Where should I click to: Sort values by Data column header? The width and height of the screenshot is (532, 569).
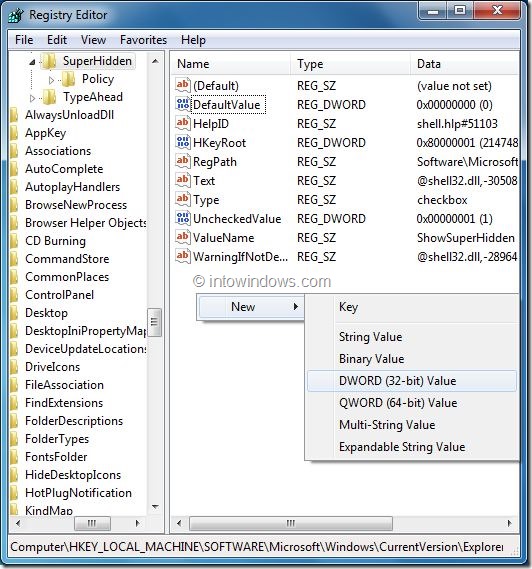tap(465, 64)
